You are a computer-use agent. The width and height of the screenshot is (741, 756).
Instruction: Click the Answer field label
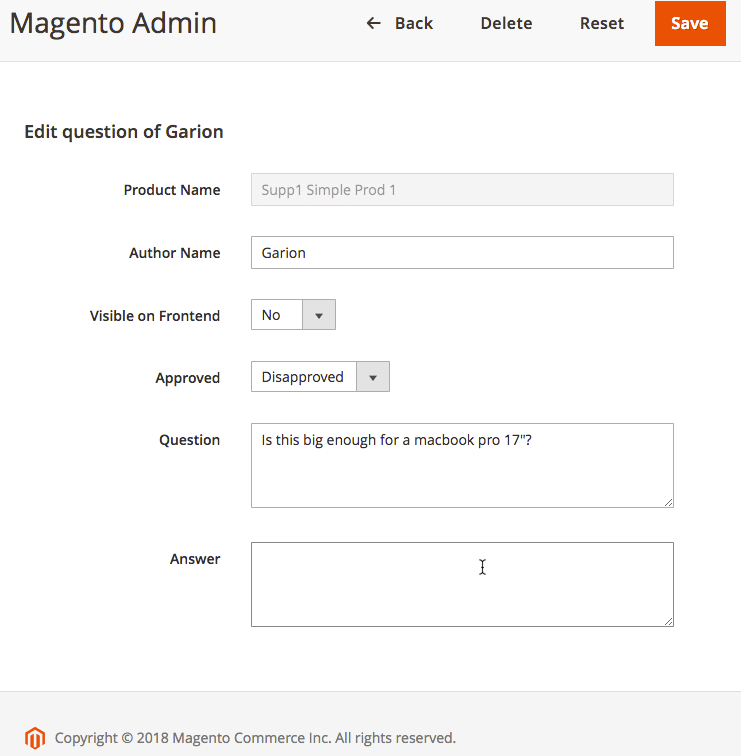coord(195,559)
